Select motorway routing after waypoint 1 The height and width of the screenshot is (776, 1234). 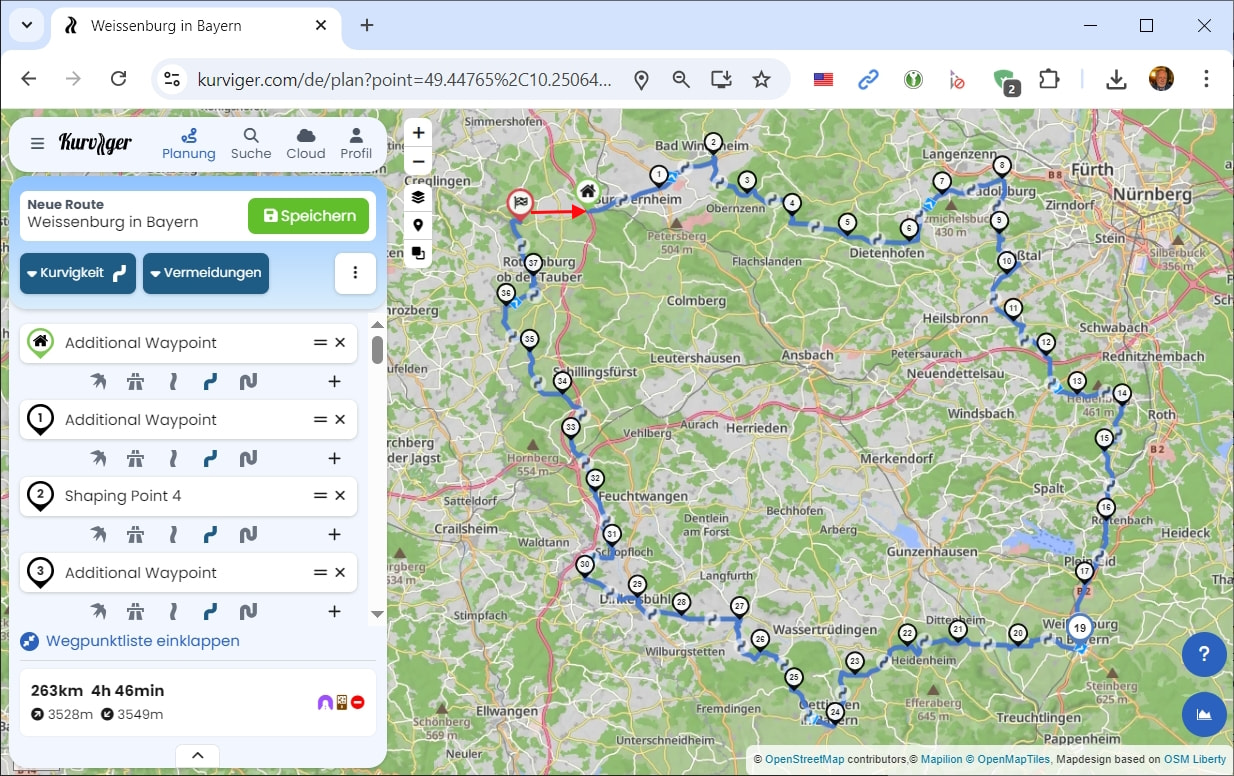coord(135,458)
